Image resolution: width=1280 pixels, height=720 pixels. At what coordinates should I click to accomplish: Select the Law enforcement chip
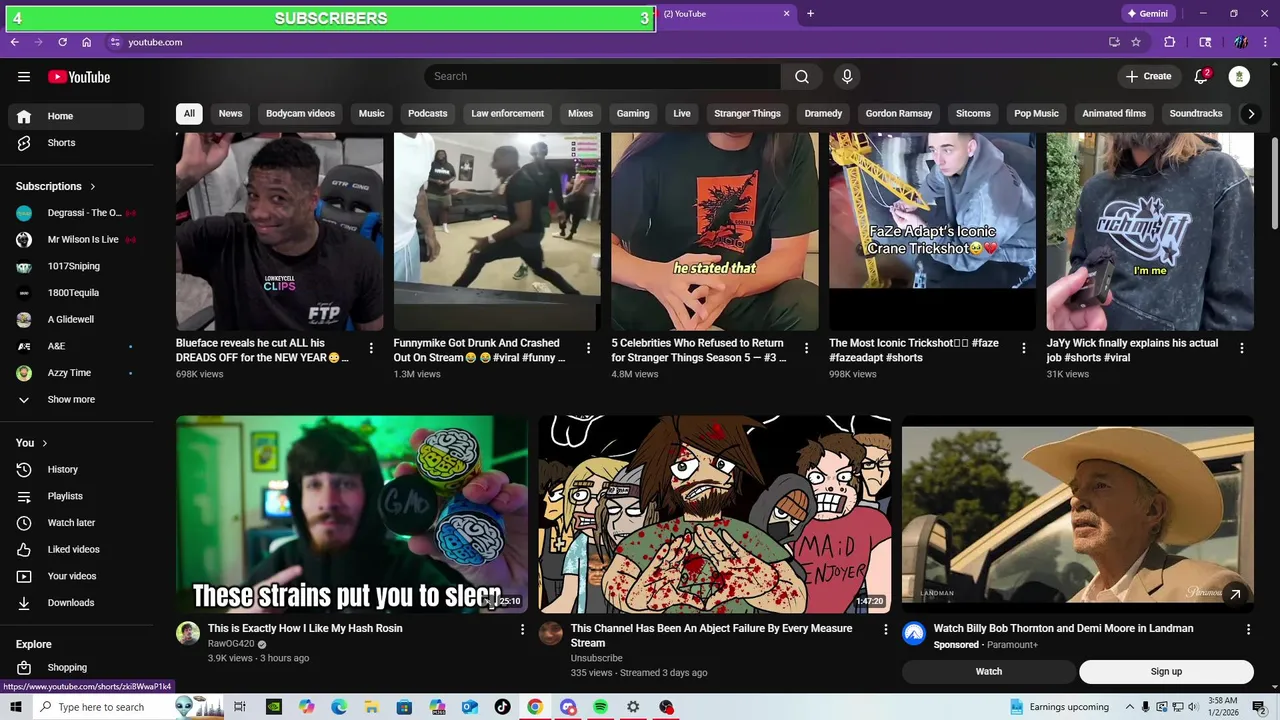(508, 114)
